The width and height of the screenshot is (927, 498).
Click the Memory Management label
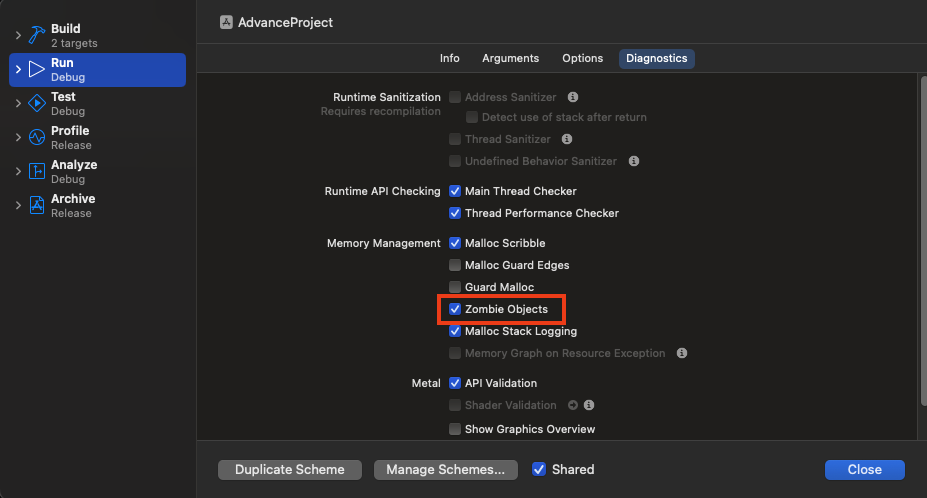(x=384, y=243)
